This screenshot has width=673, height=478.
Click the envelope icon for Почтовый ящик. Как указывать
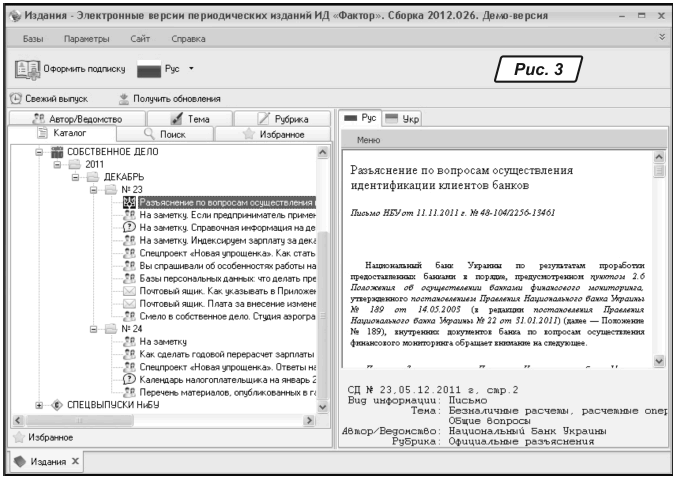(129, 291)
